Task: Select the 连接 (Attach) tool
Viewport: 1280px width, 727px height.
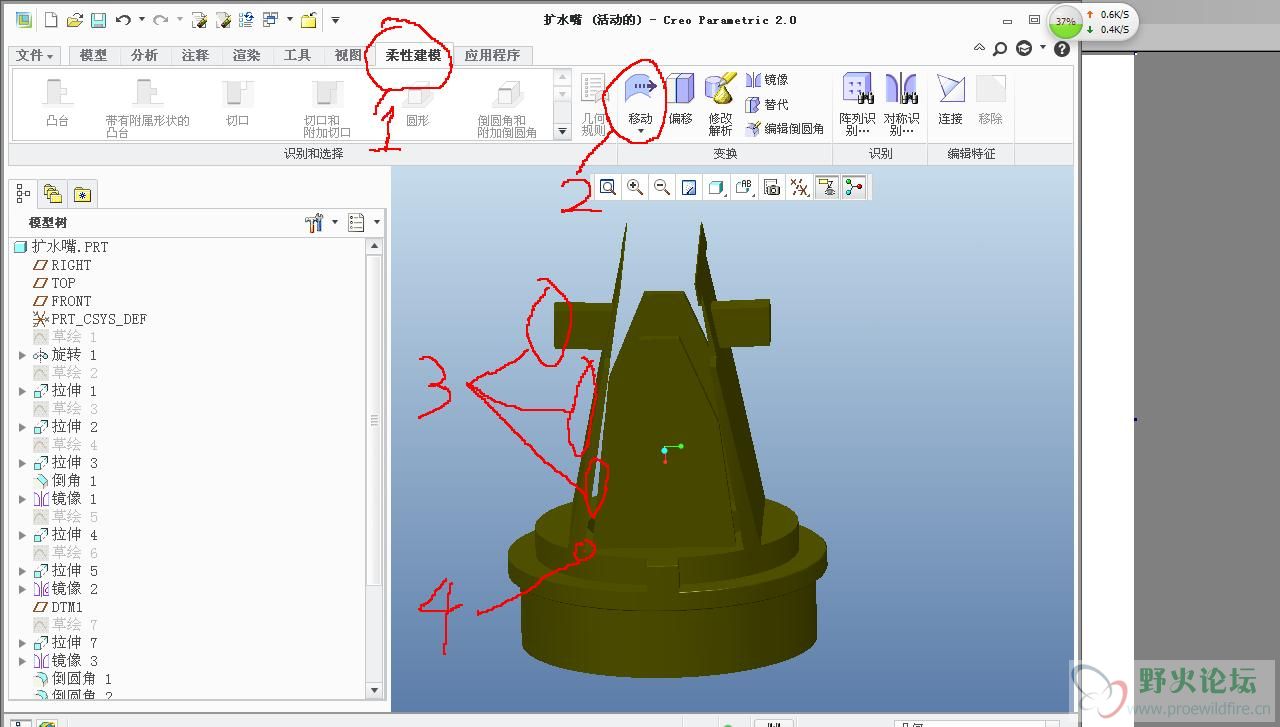Action: pos(950,99)
